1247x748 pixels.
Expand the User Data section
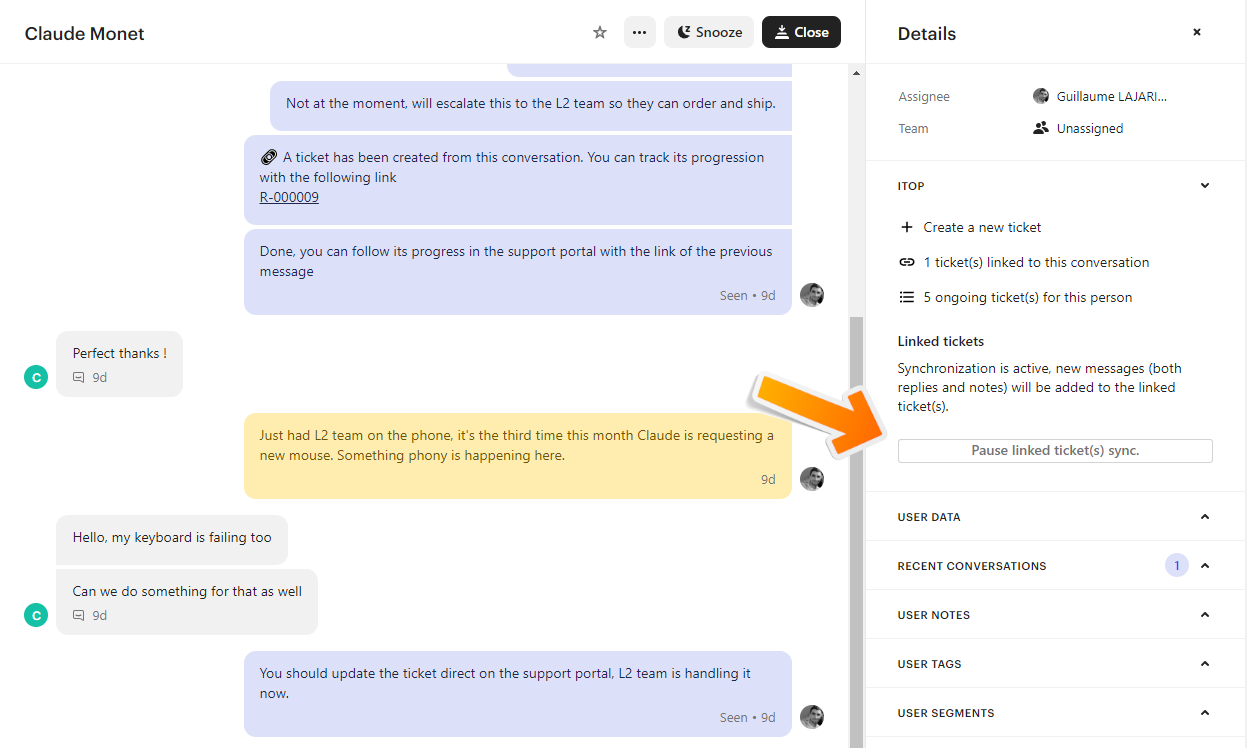[1205, 517]
